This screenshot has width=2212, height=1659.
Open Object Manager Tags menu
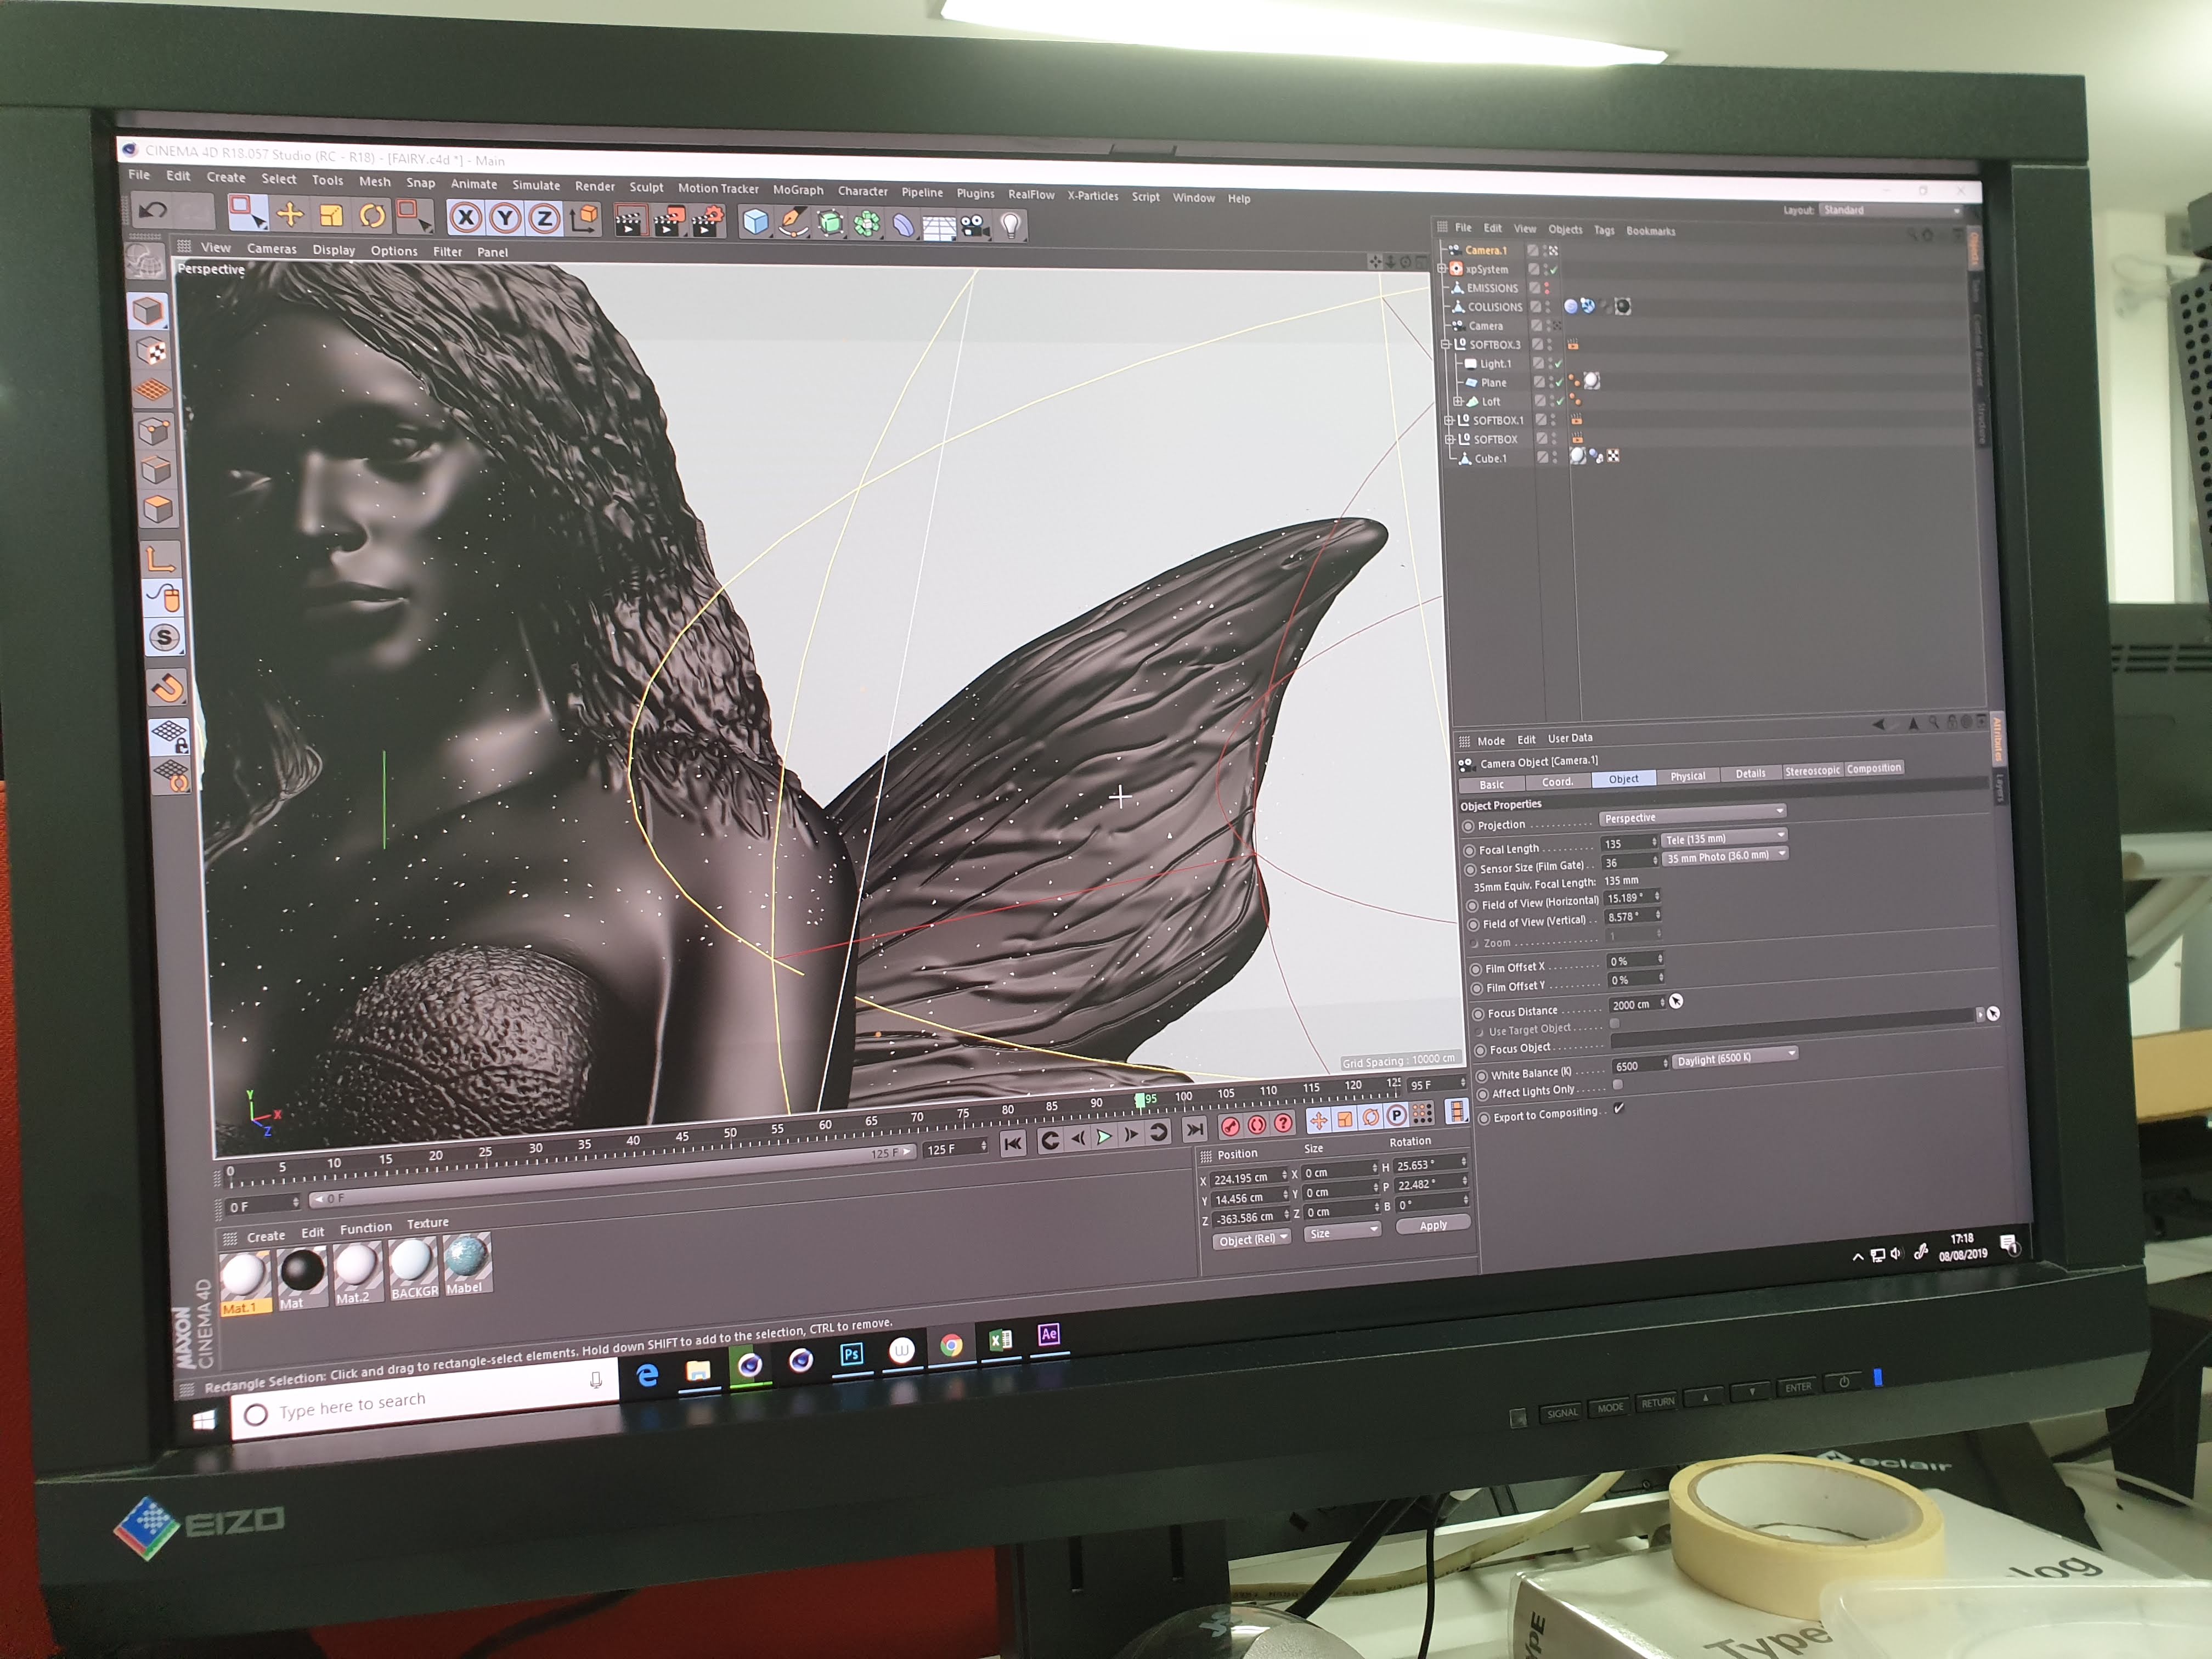[x=1603, y=230]
